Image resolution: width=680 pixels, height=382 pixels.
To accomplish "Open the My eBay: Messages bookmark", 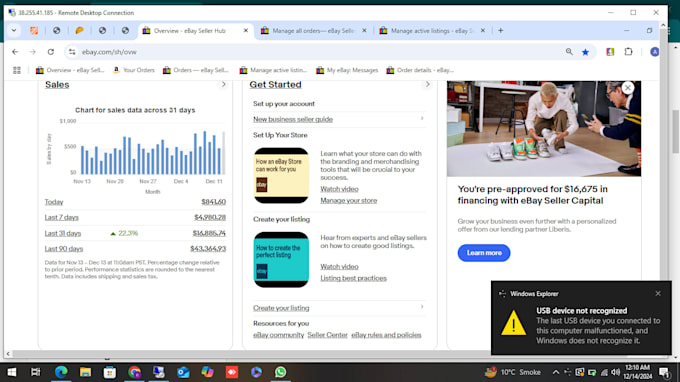I will click(x=347, y=70).
